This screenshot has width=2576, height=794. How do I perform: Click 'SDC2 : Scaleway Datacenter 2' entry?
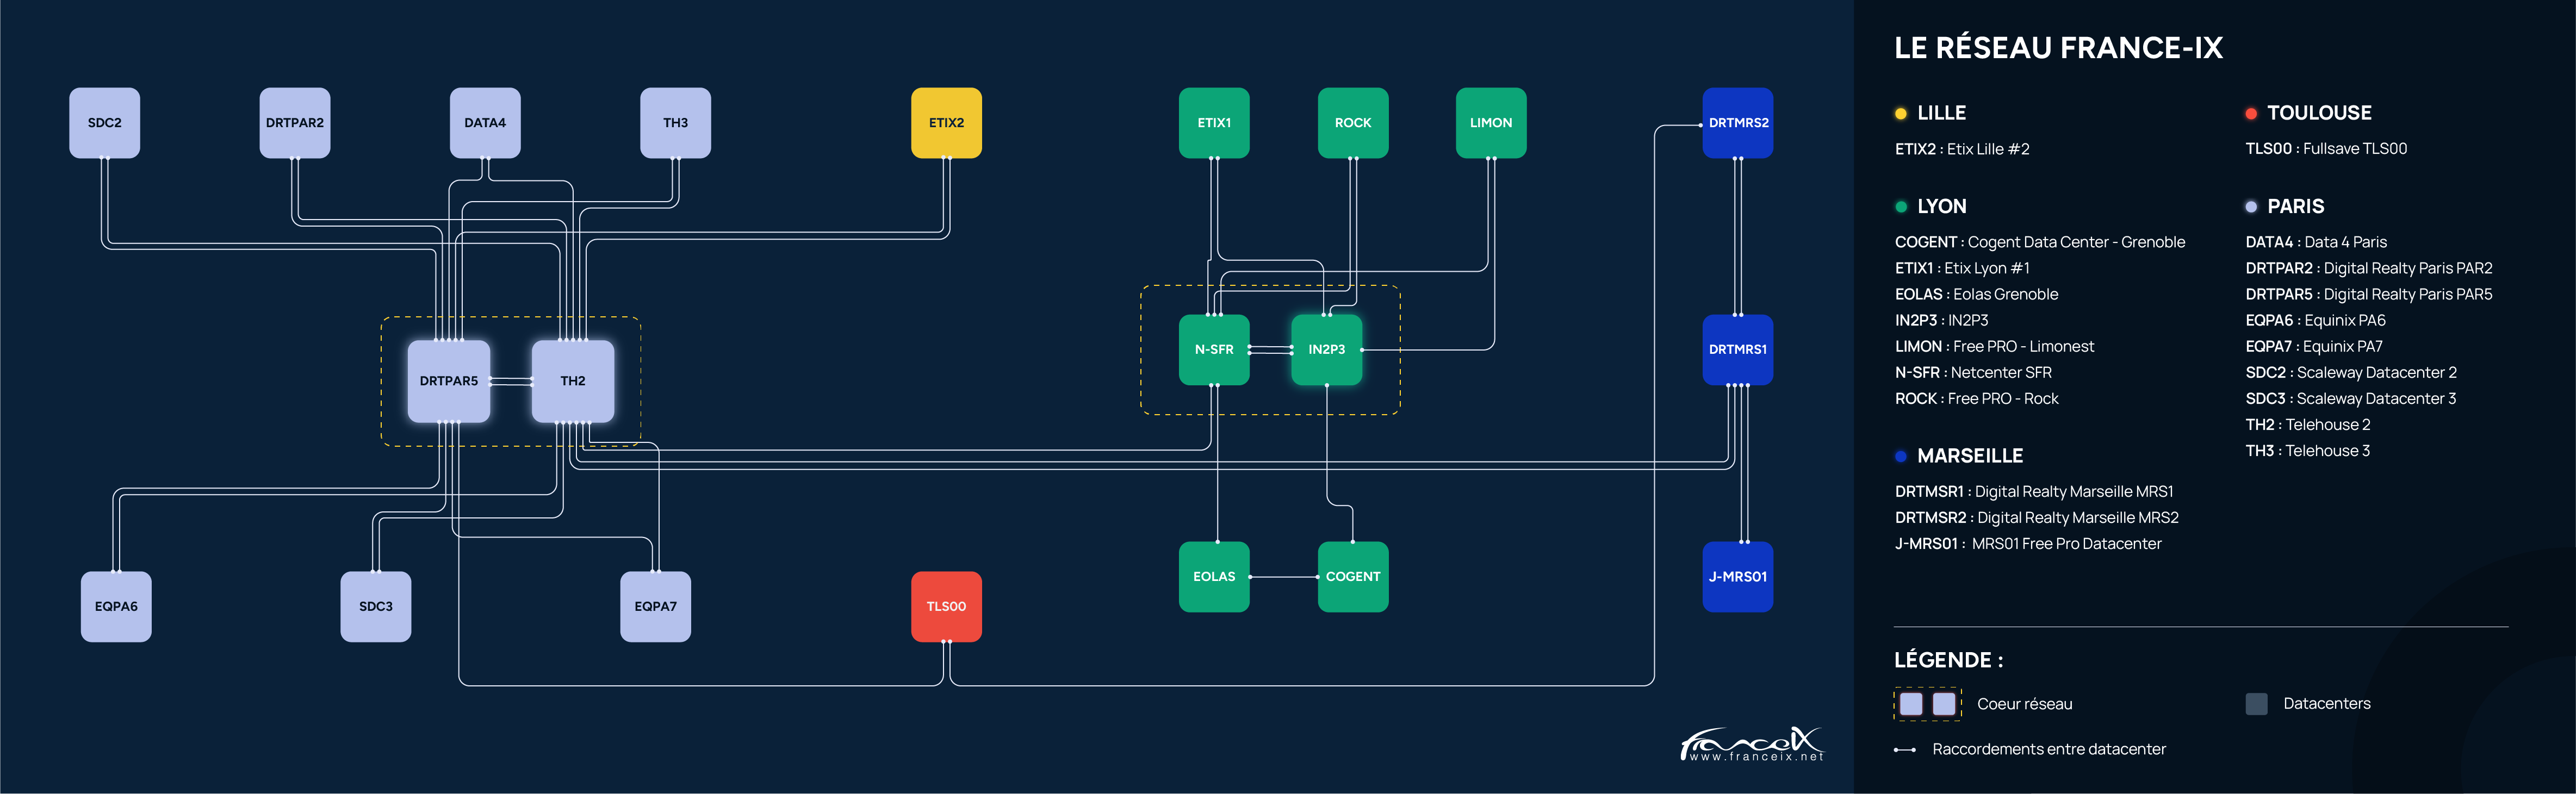pyautogui.click(x=2351, y=372)
